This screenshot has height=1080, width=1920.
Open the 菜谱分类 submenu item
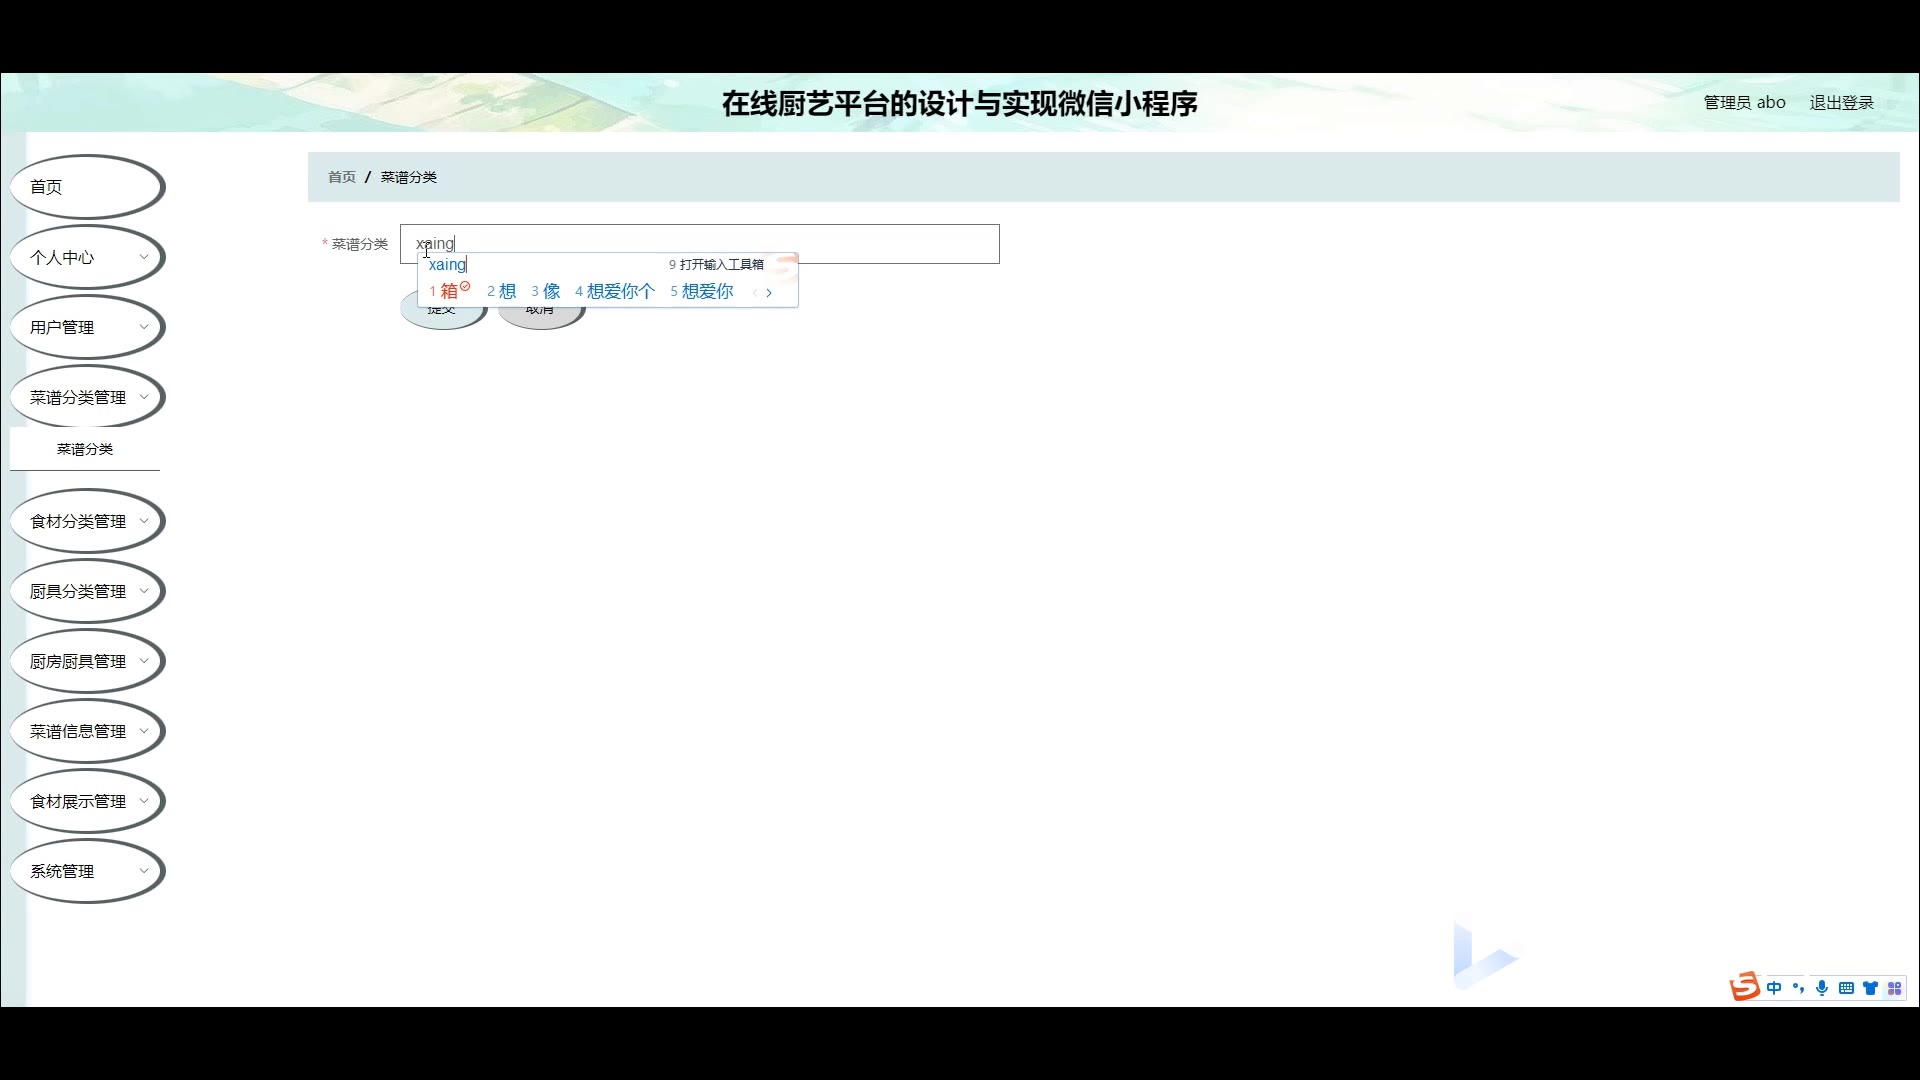tap(85, 449)
